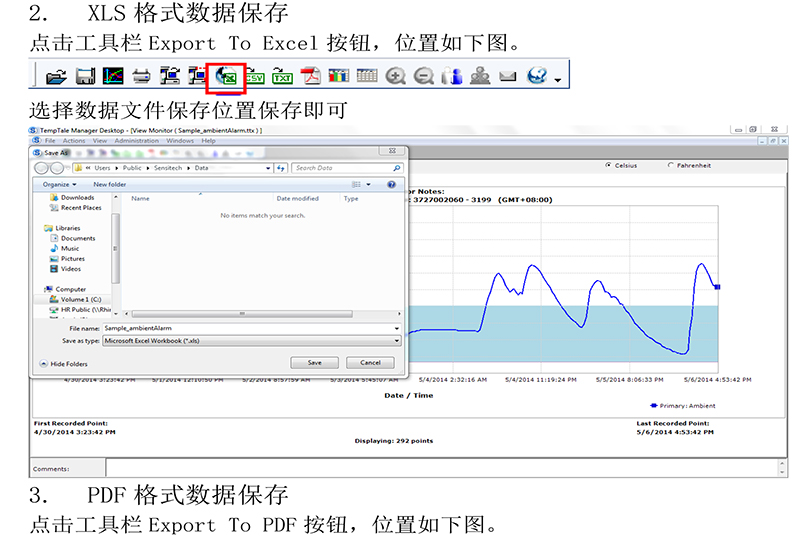Click the zoom in magnifier icon

(x=396, y=76)
